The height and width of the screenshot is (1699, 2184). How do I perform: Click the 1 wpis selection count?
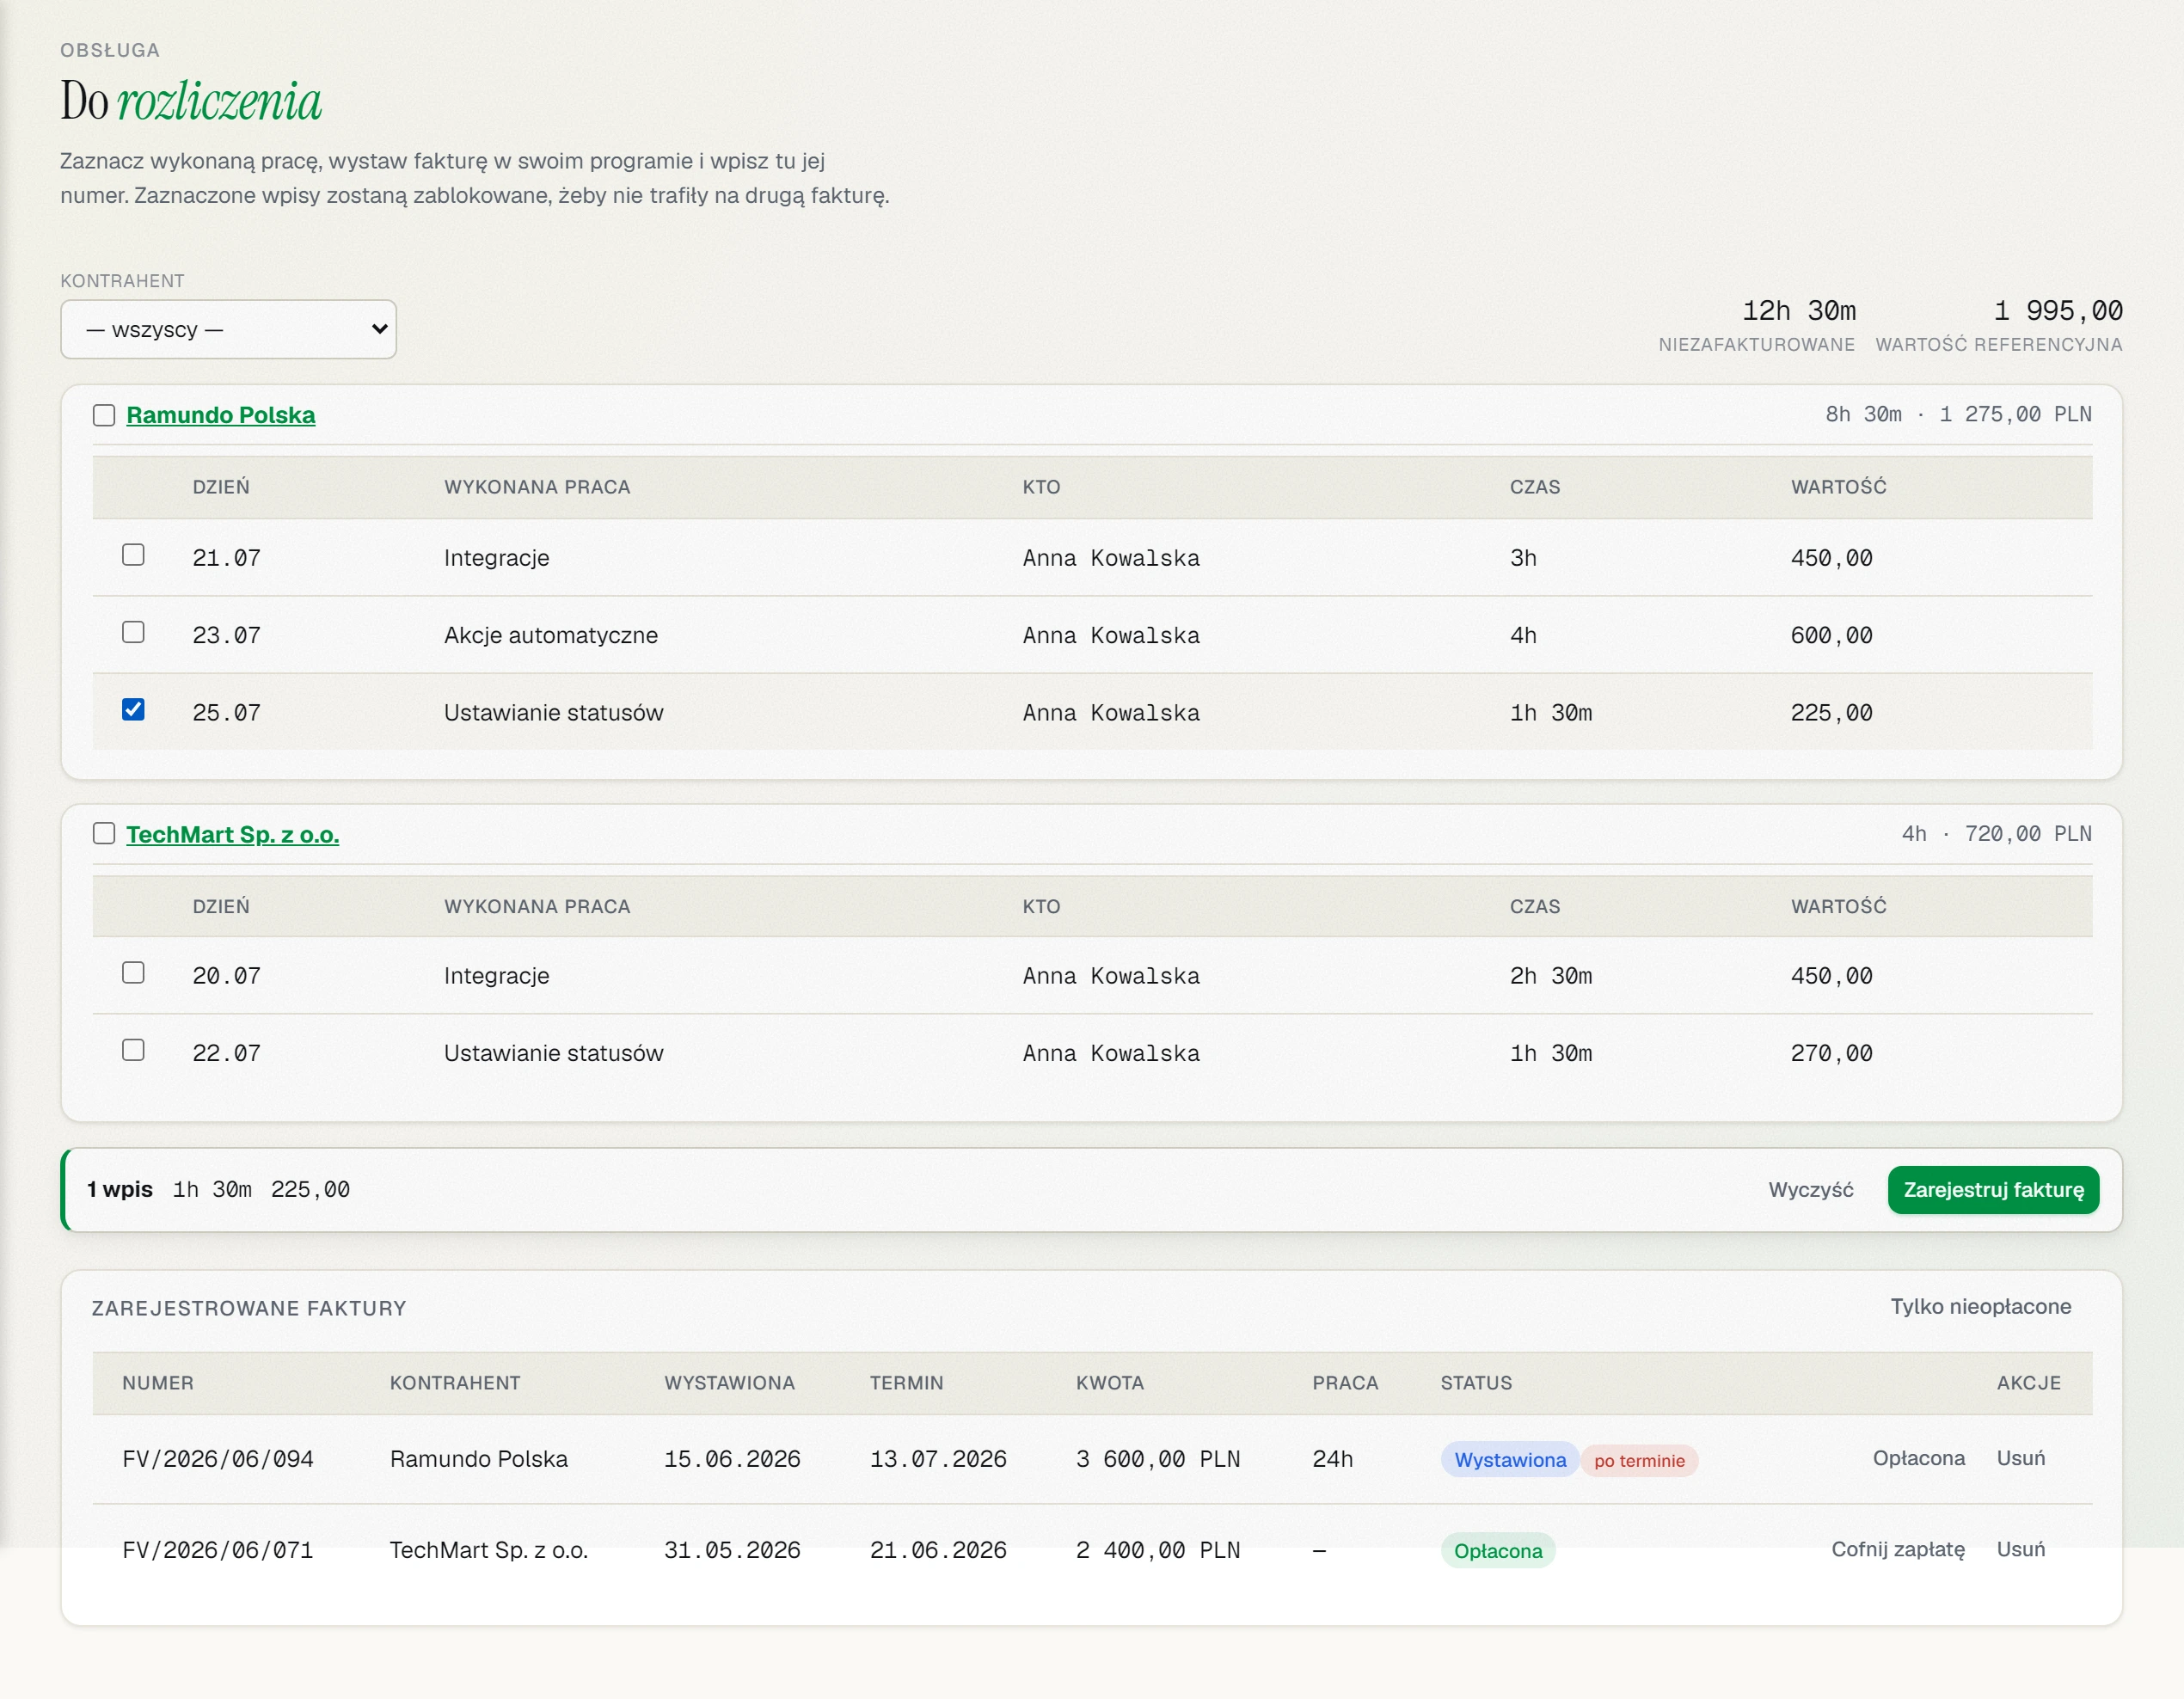(120, 1190)
